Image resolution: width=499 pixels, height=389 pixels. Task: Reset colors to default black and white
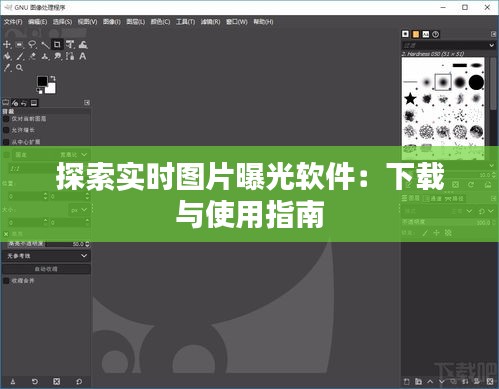pyautogui.click(x=39, y=91)
